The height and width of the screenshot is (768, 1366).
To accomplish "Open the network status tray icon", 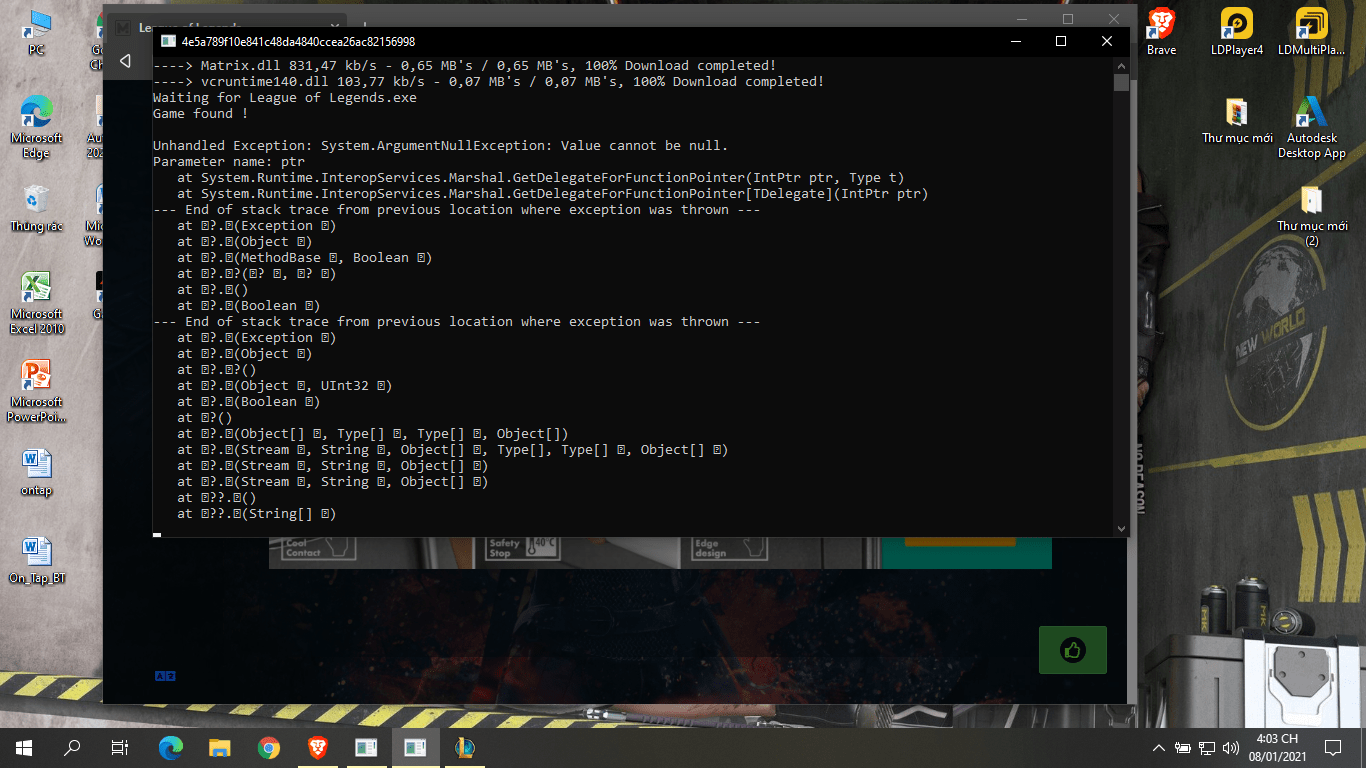I will pyautogui.click(x=1207, y=747).
